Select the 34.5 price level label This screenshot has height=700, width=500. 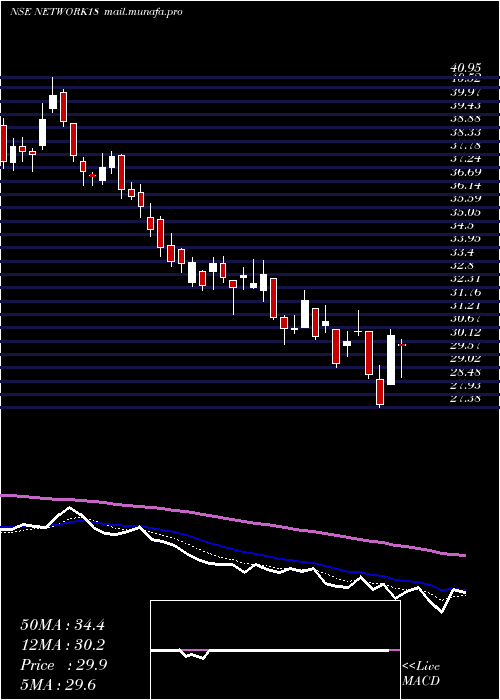(462, 225)
